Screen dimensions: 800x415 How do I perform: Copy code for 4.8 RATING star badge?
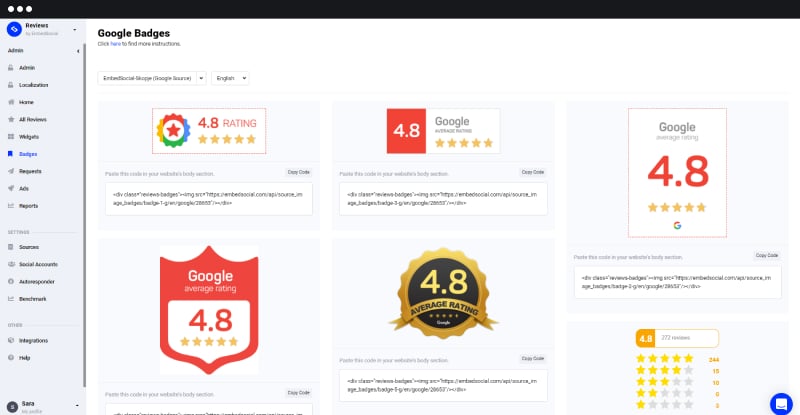point(298,172)
